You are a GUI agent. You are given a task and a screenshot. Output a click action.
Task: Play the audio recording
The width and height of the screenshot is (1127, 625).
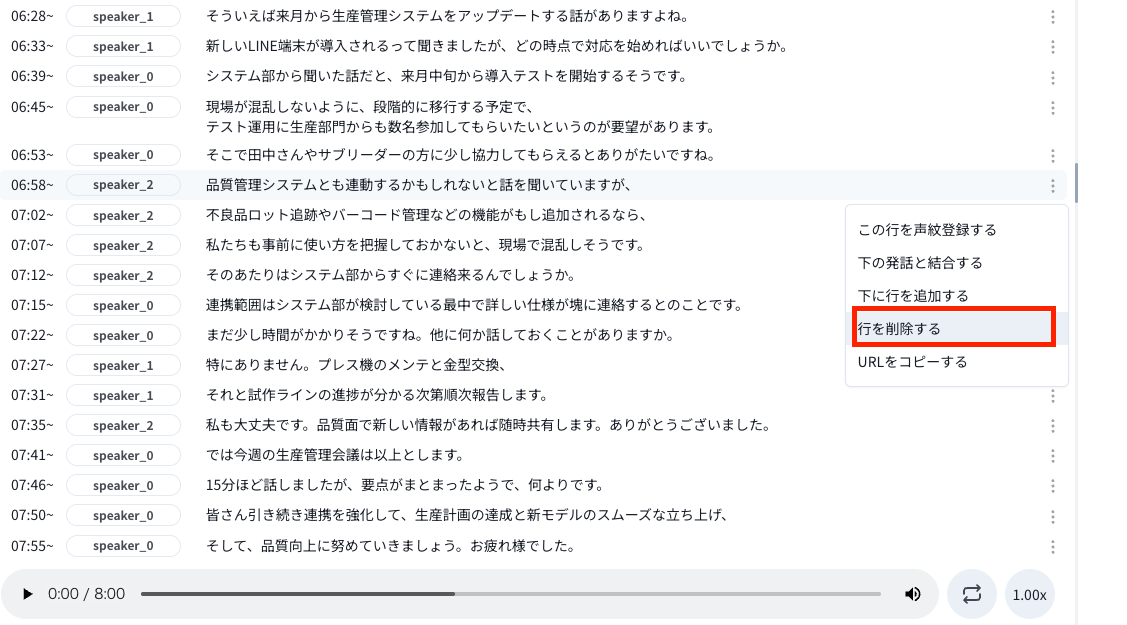point(28,594)
